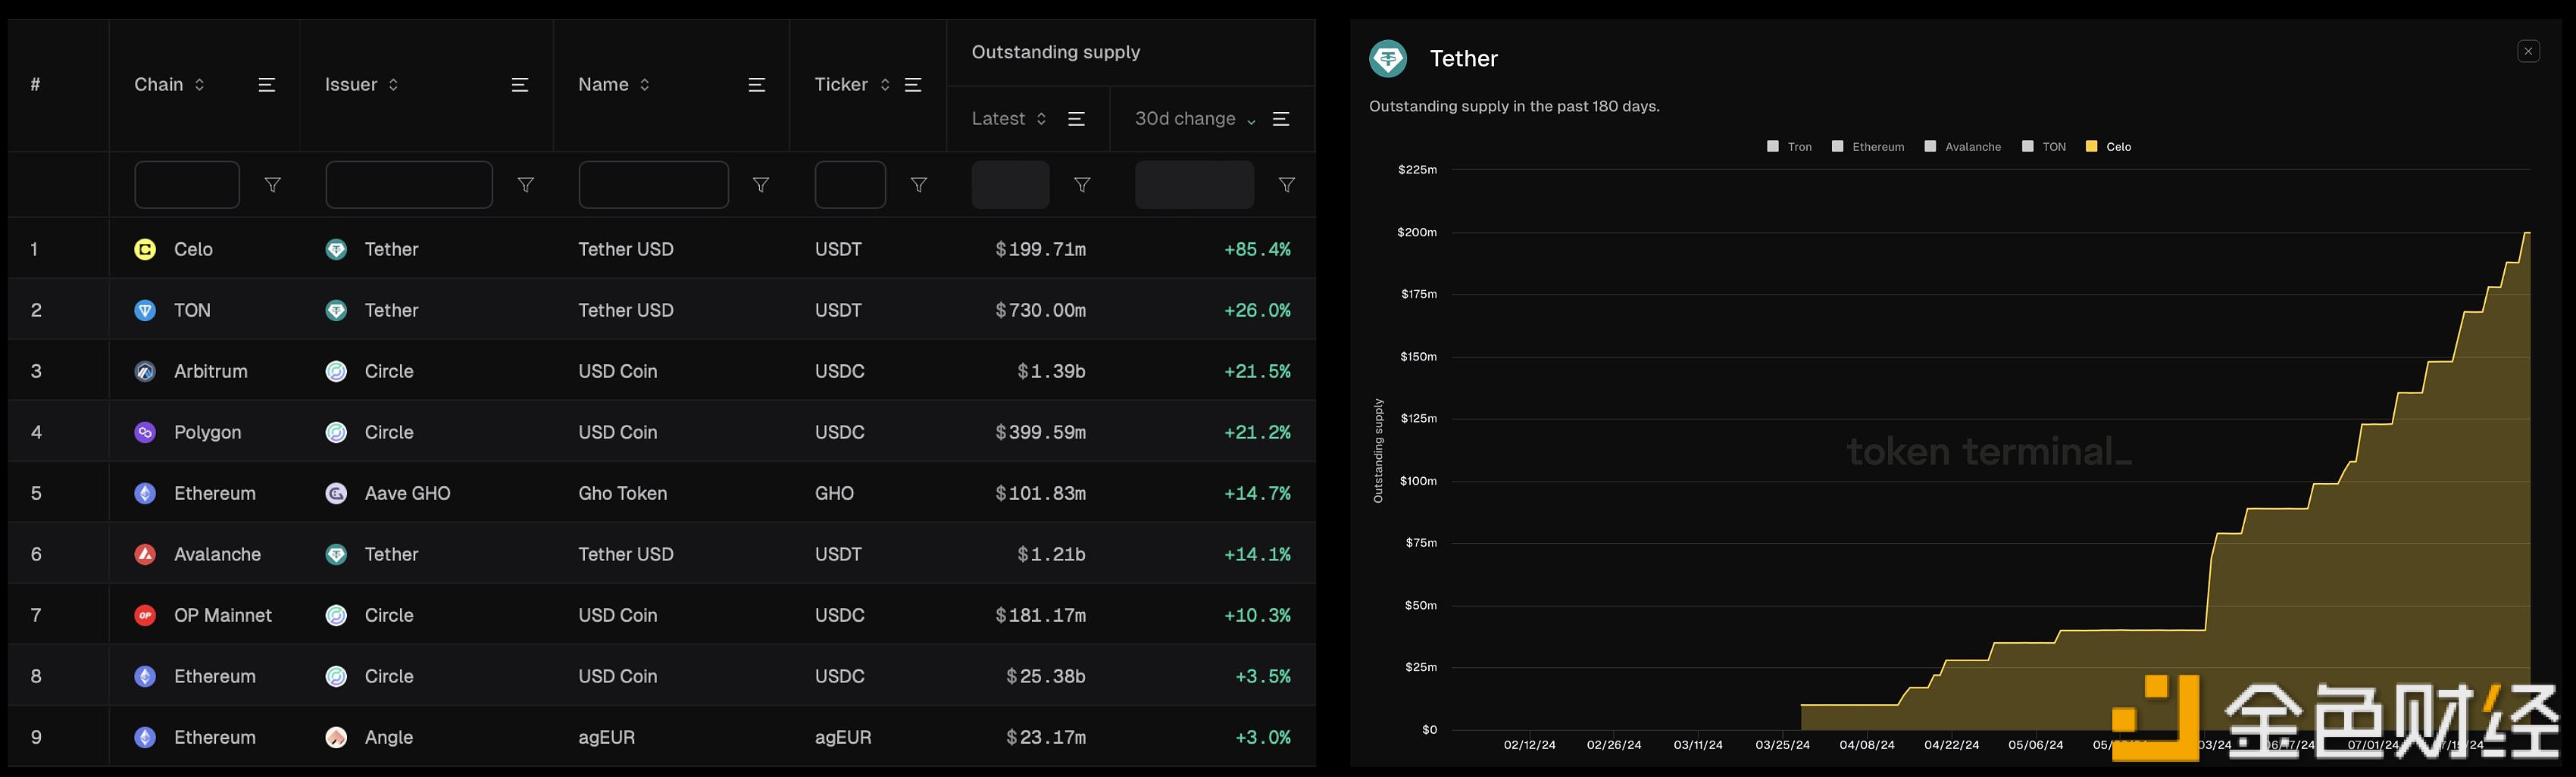Click the Celo chain logo

coord(145,249)
